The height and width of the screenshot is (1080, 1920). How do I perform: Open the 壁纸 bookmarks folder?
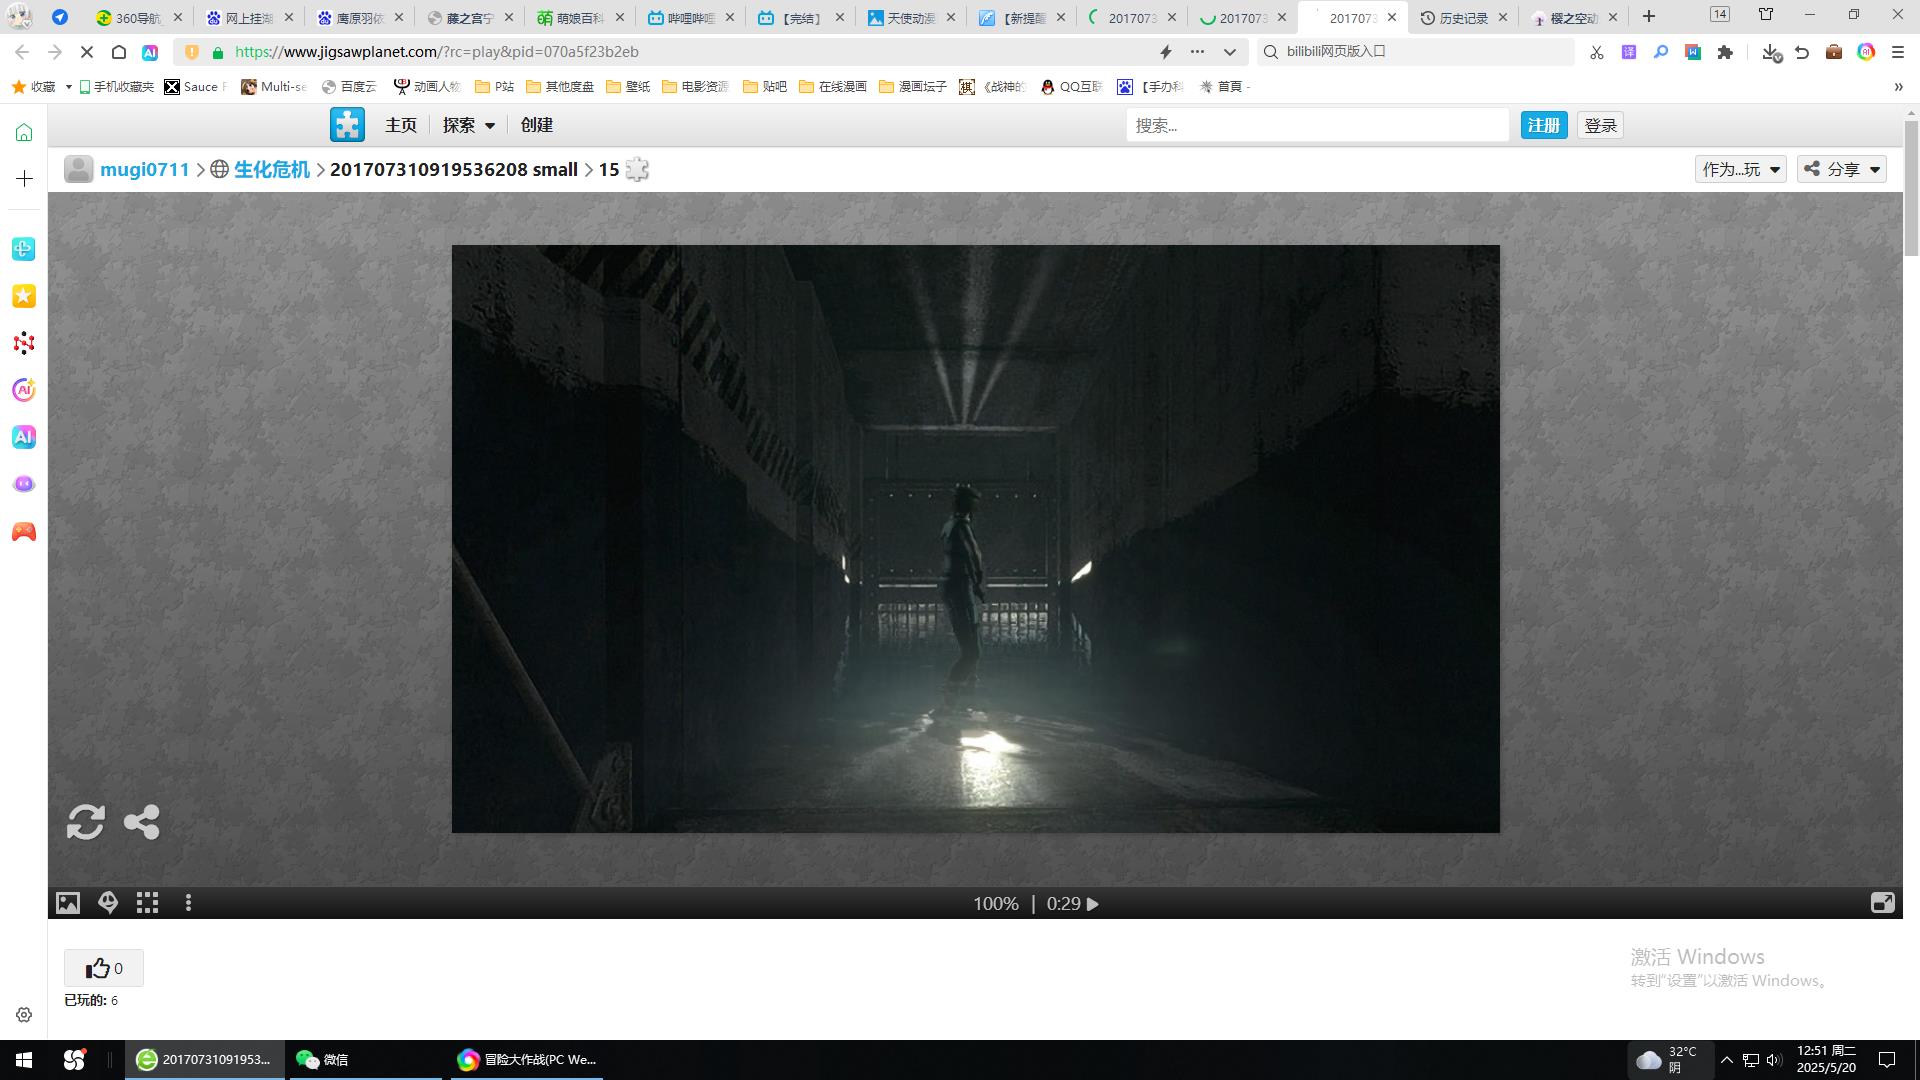pyautogui.click(x=628, y=87)
